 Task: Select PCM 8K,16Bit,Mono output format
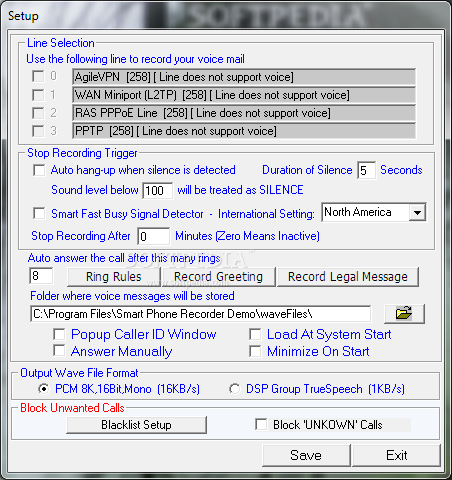click(43, 389)
